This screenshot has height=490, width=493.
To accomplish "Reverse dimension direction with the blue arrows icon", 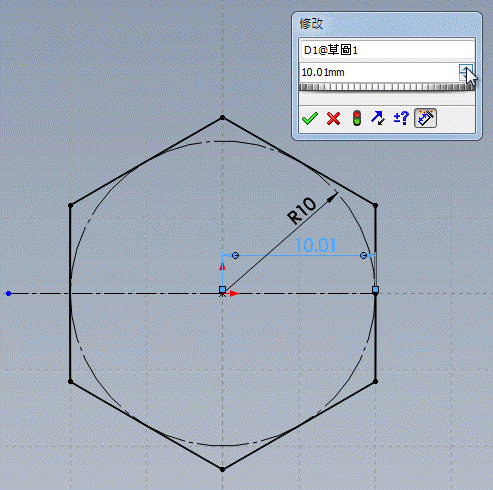I will [x=378, y=118].
